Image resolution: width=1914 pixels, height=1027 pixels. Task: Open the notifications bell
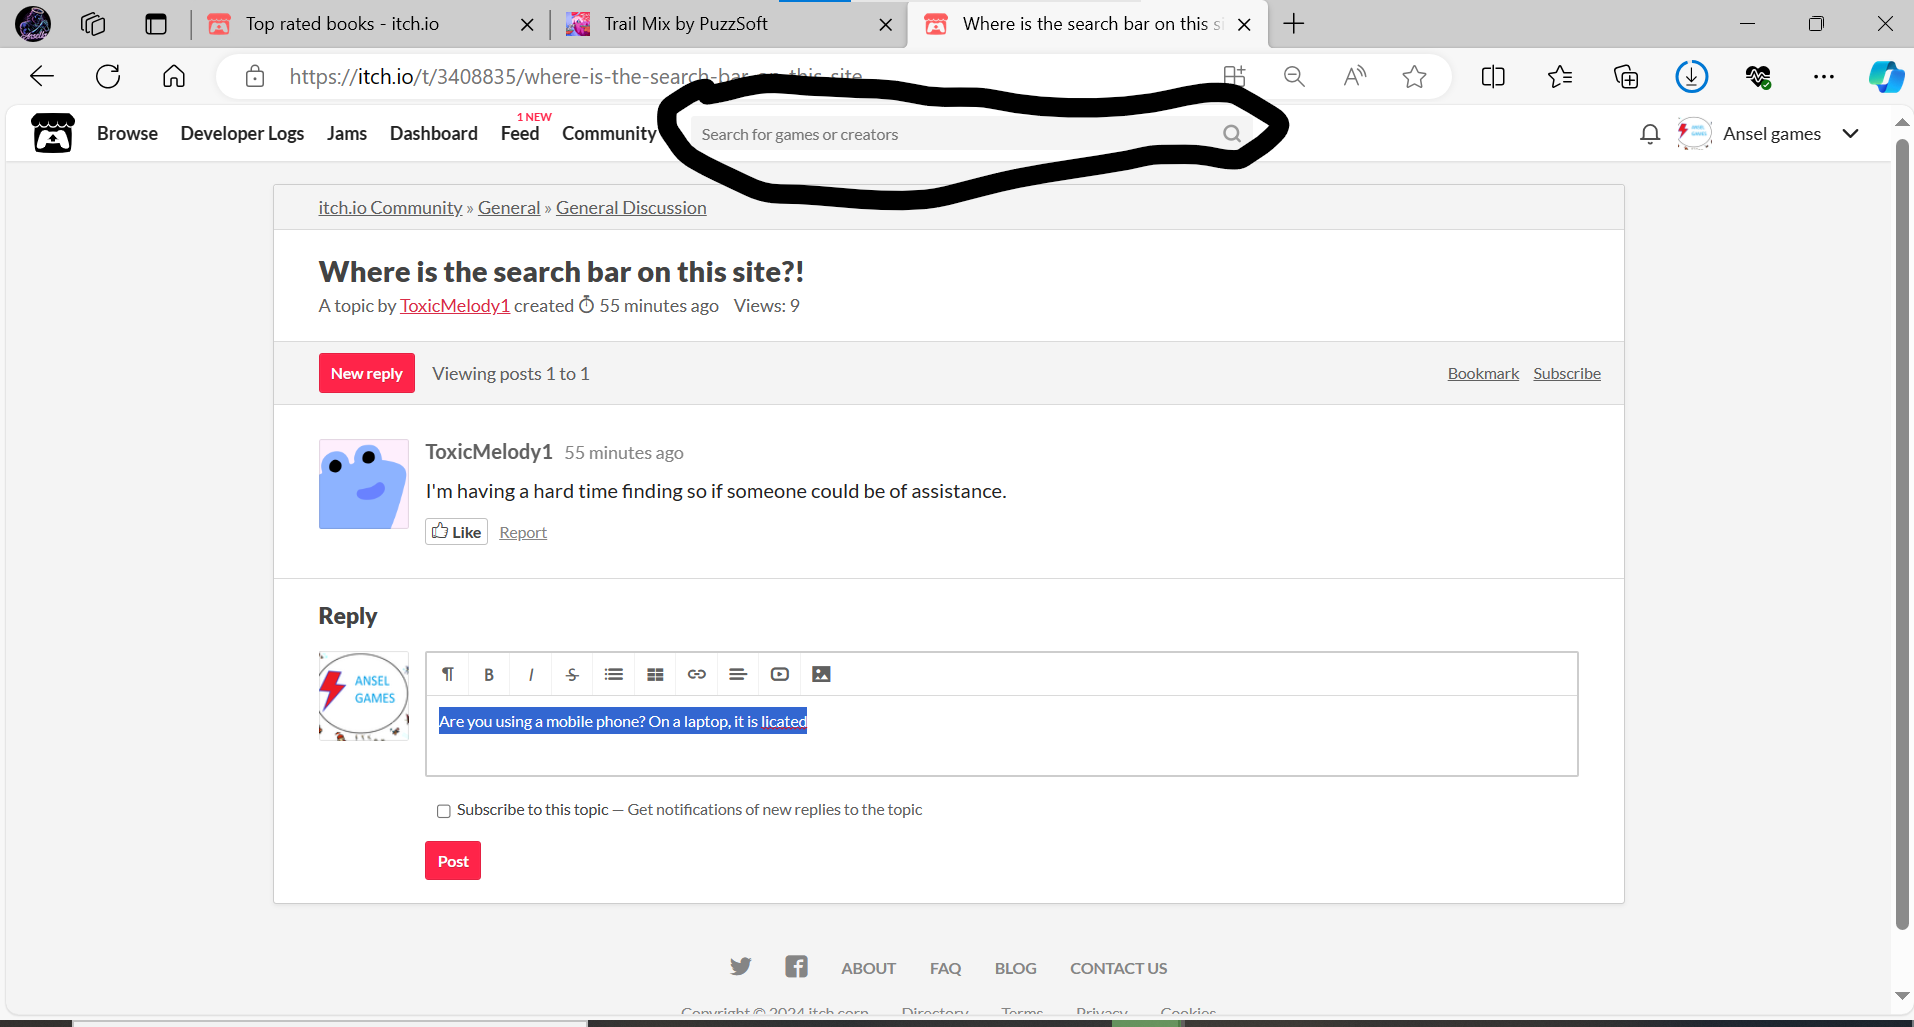pos(1650,134)
